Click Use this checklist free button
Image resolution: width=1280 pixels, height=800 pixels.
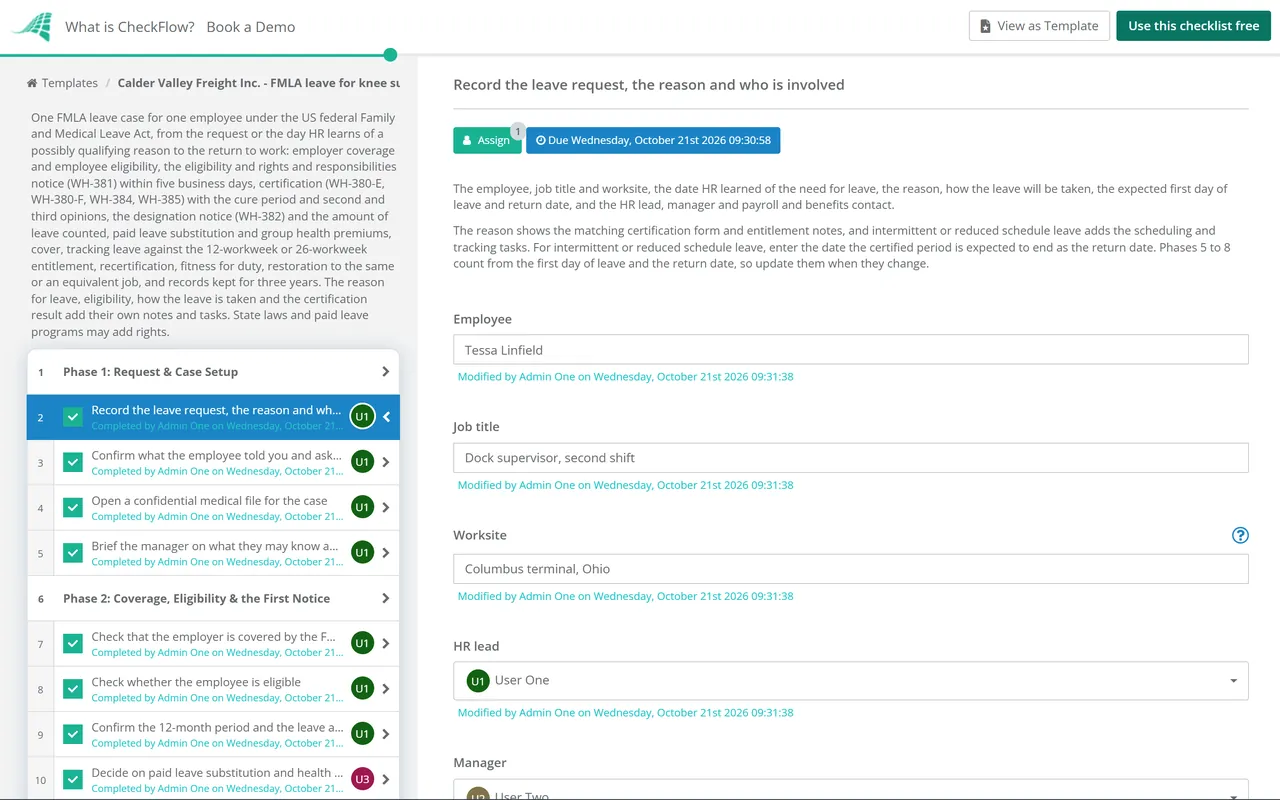click(x=1193, y=26)
